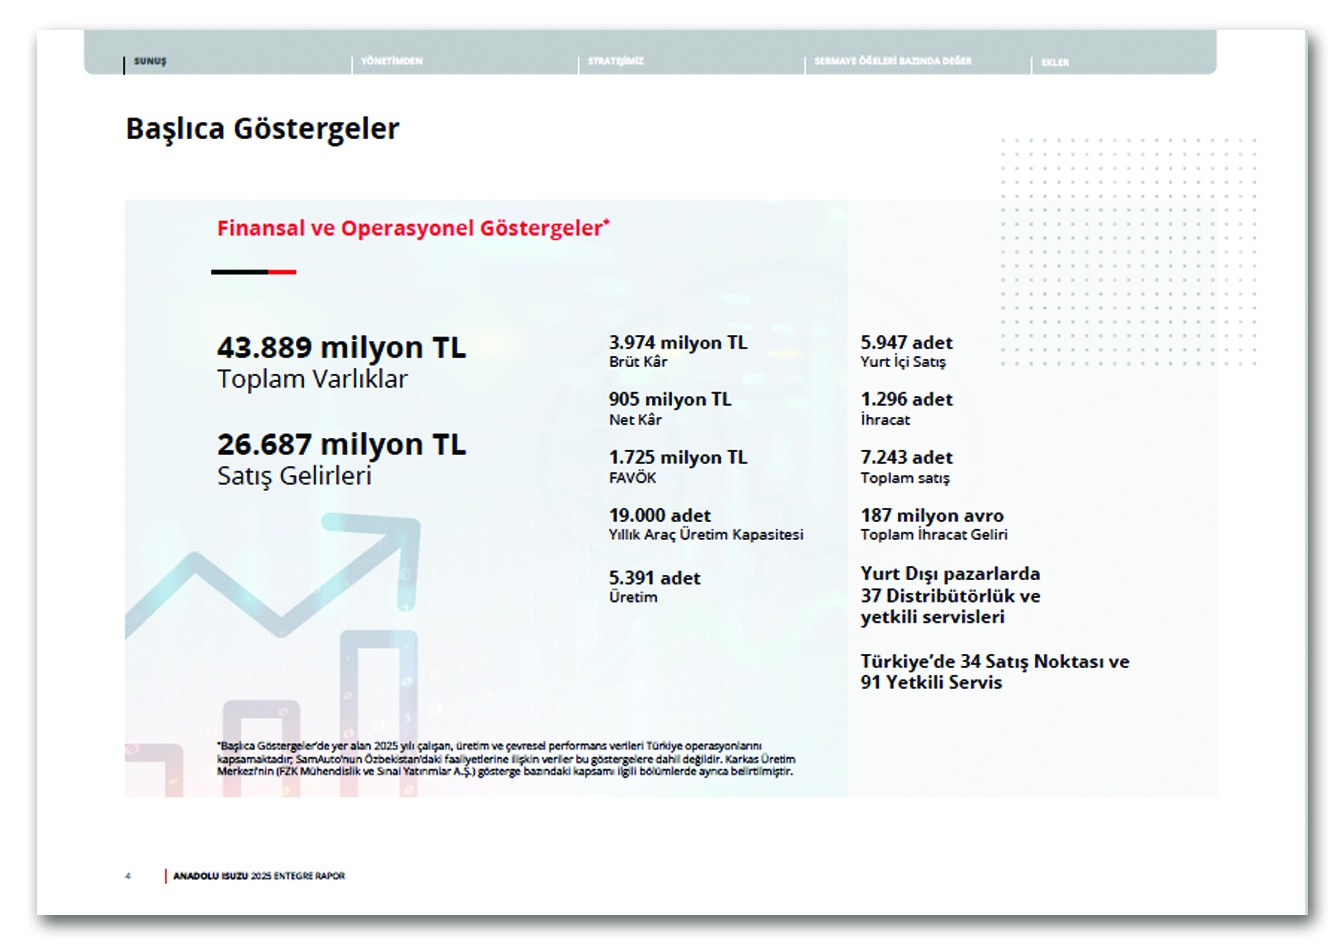
Task: Open the SUNUŞ section tab
Action: click(150, 62)
